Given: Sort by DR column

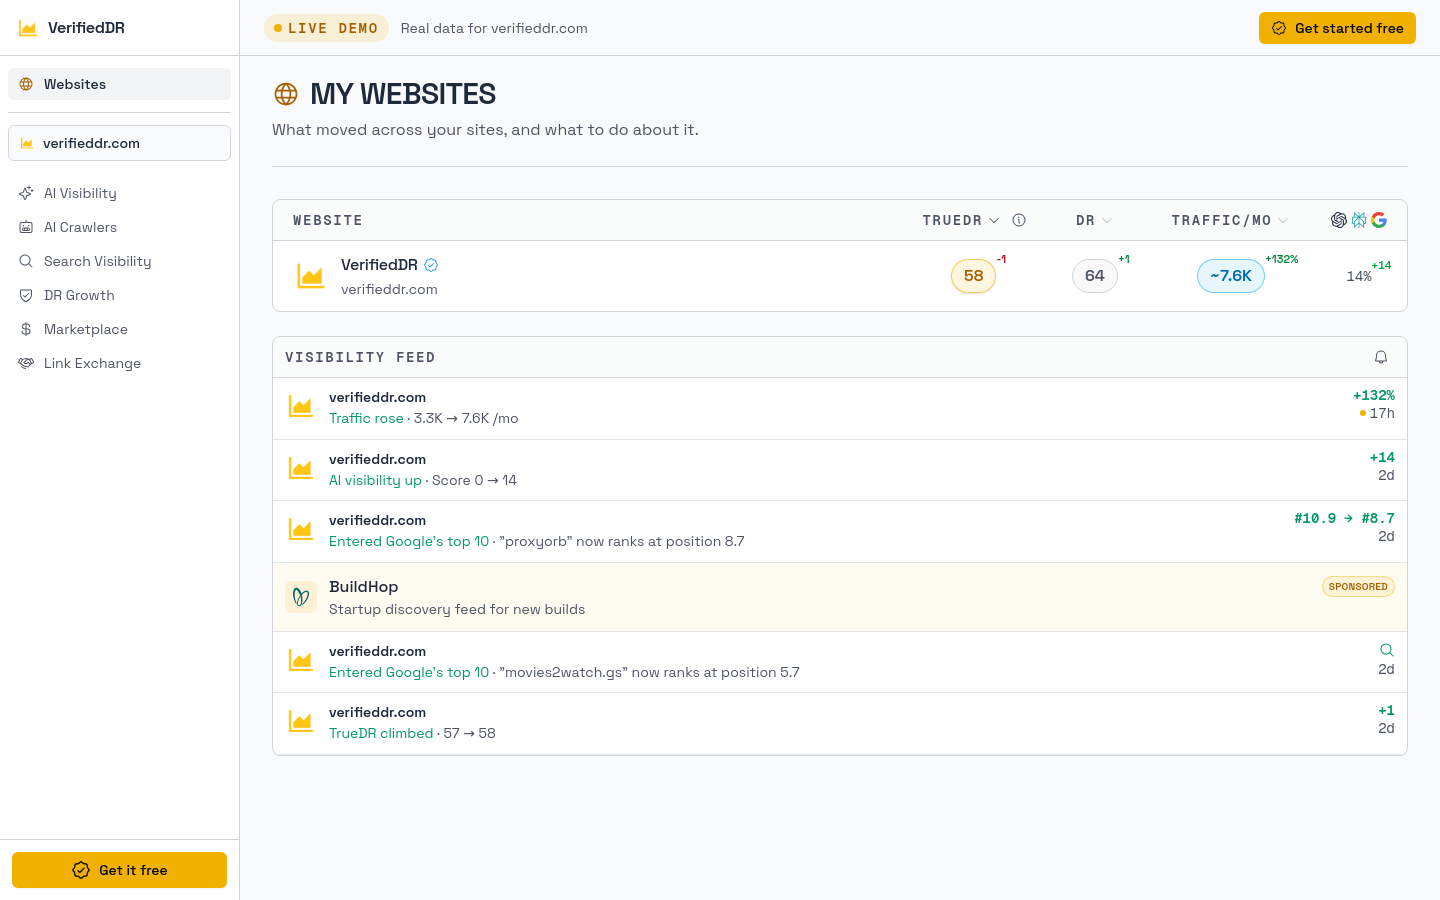Looking at the screenshot, I should [1094, 220].
